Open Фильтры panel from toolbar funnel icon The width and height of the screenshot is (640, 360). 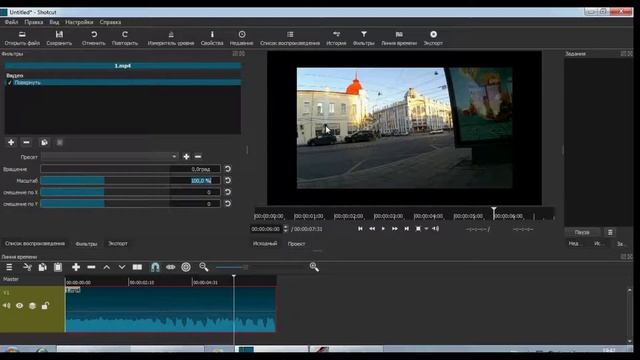(x=363, y=38)
